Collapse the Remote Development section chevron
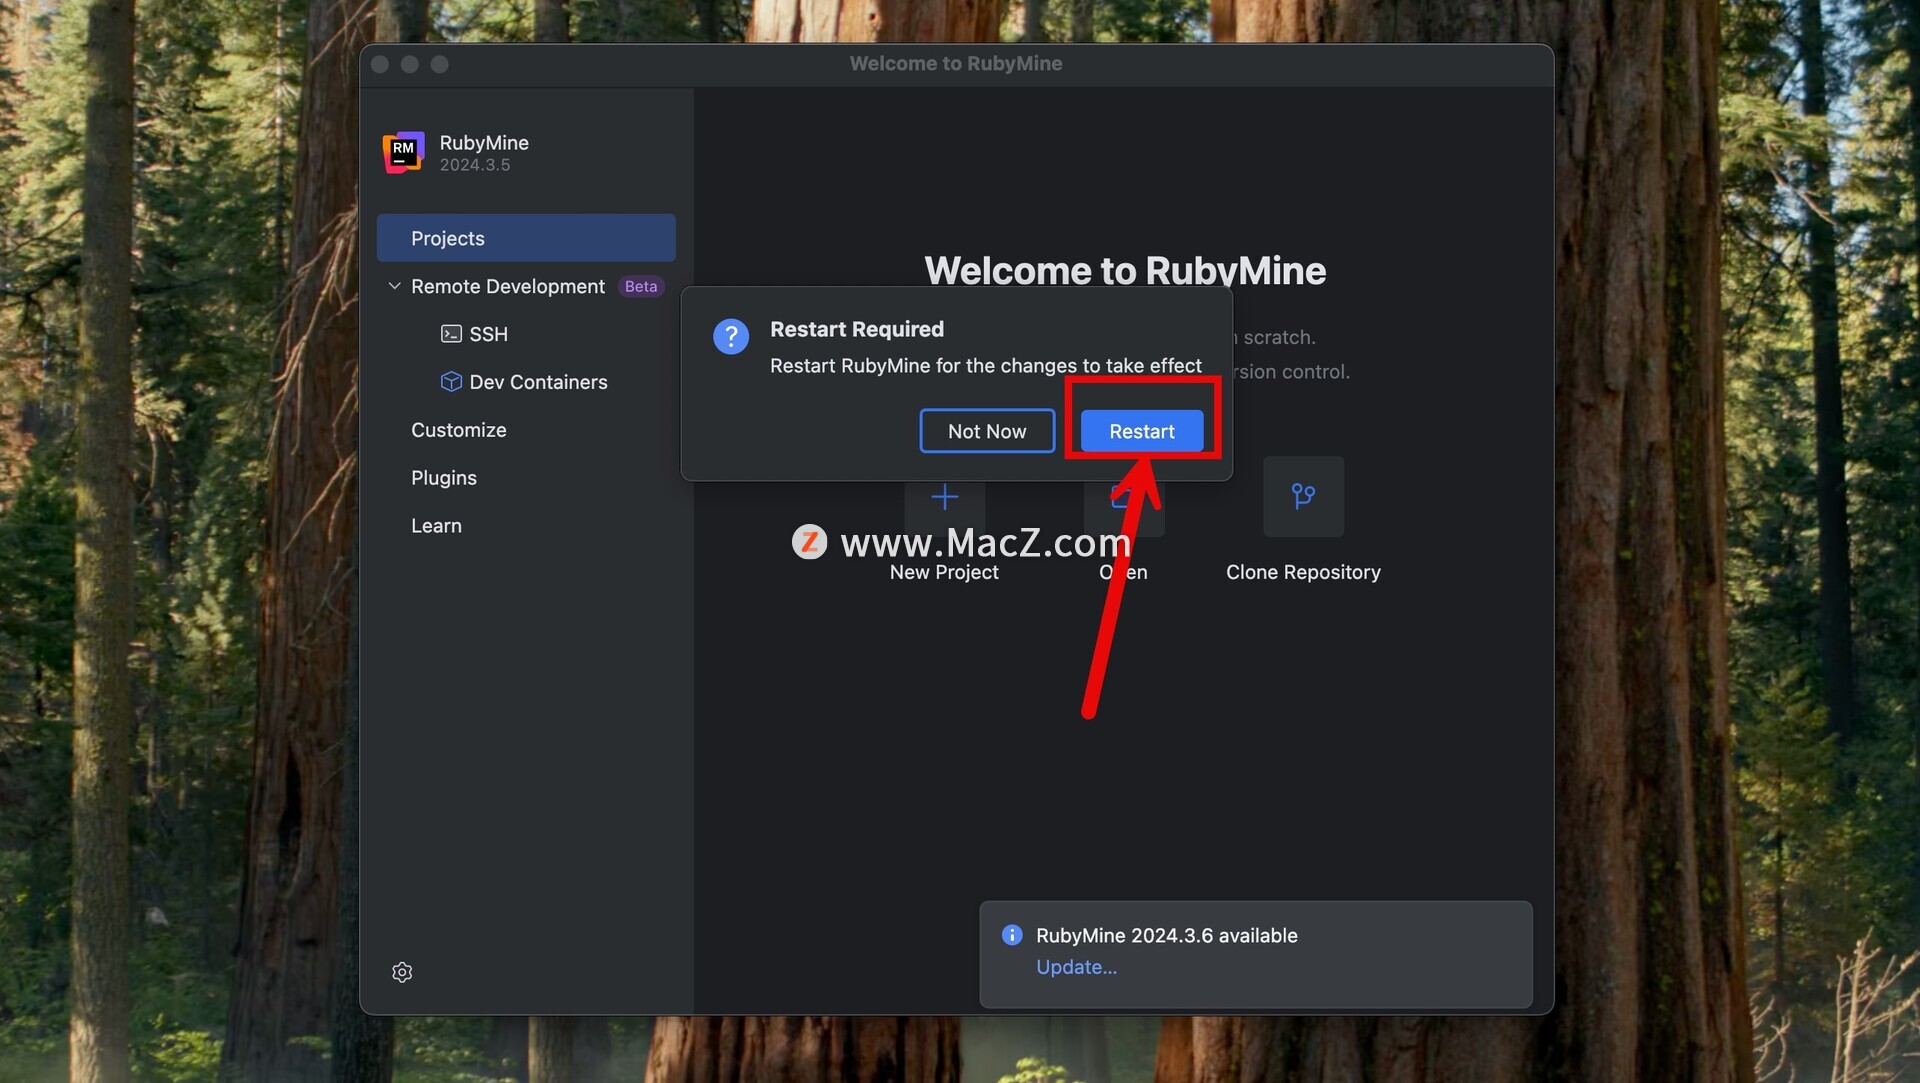The image size is (1920, 1083). [394, 286]
